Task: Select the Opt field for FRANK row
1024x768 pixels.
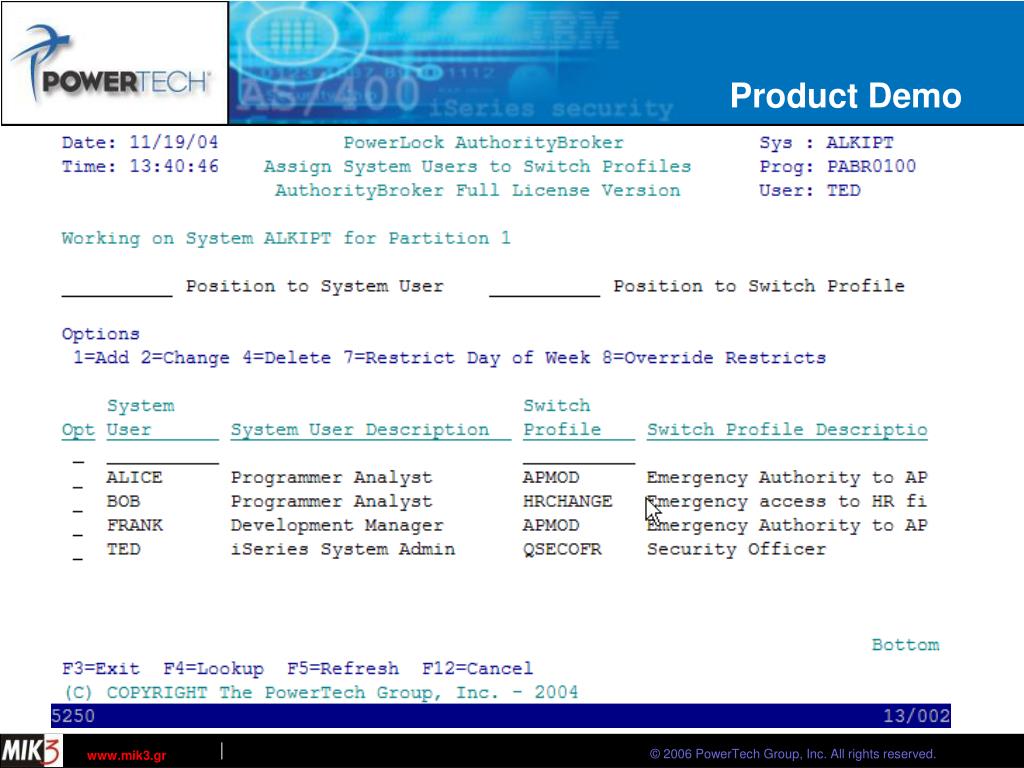Action: tap(78, 528)
